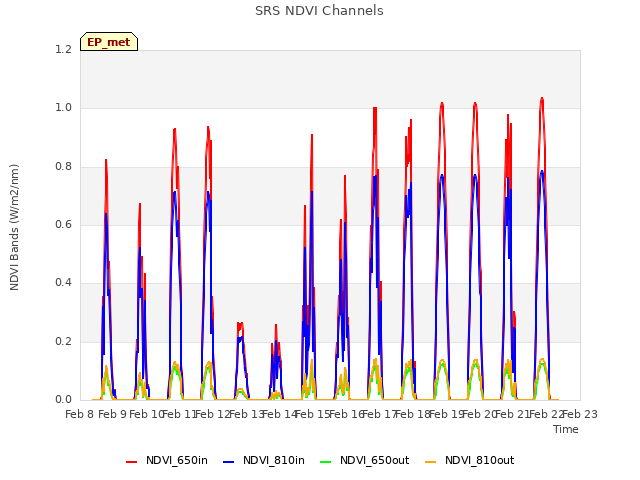Click the Feb 8 x-axis tick label
Viewport: 640px width, 480px height.
tap(80, 414)
